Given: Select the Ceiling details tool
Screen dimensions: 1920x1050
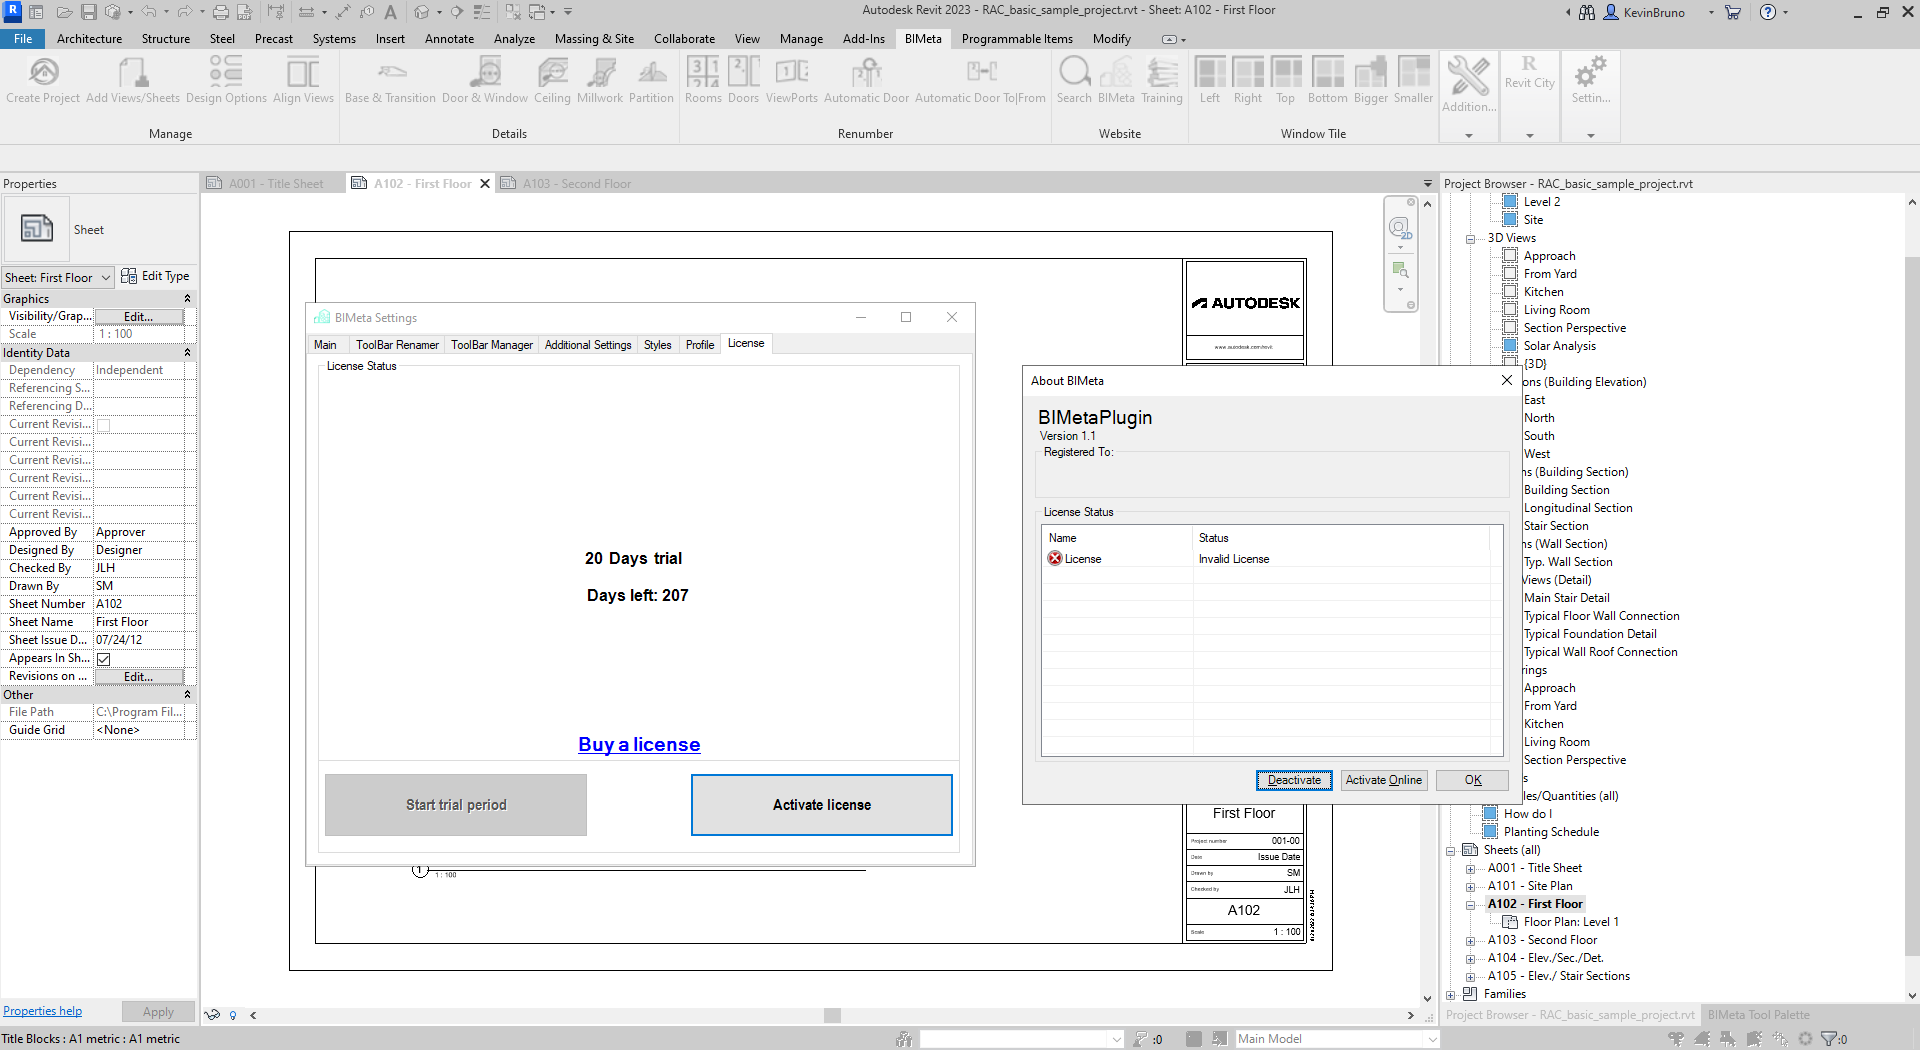Looking at the screenshot, I should coord(552,80).
